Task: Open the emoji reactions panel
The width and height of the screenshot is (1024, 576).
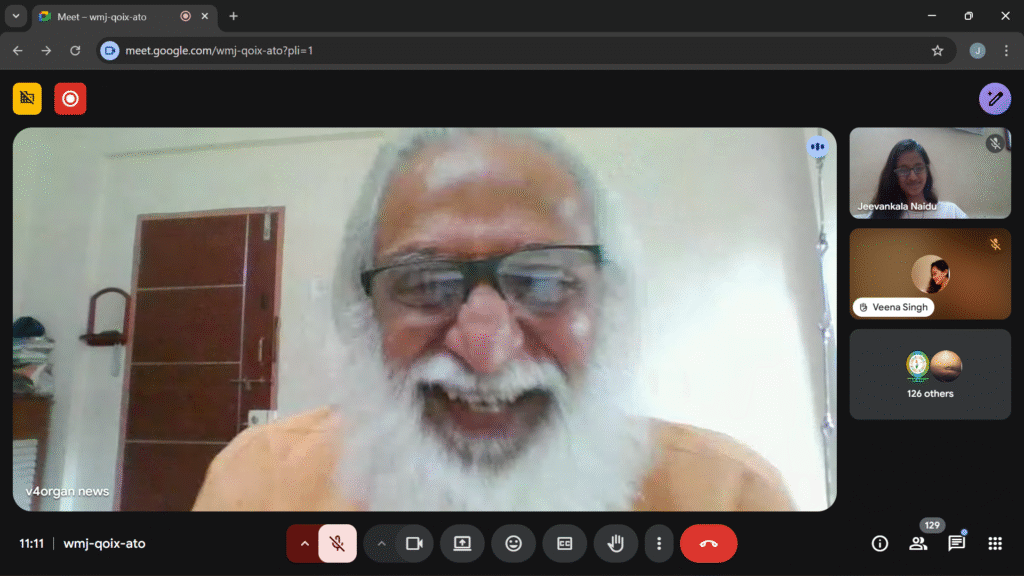Action: [x=514, y=543]
